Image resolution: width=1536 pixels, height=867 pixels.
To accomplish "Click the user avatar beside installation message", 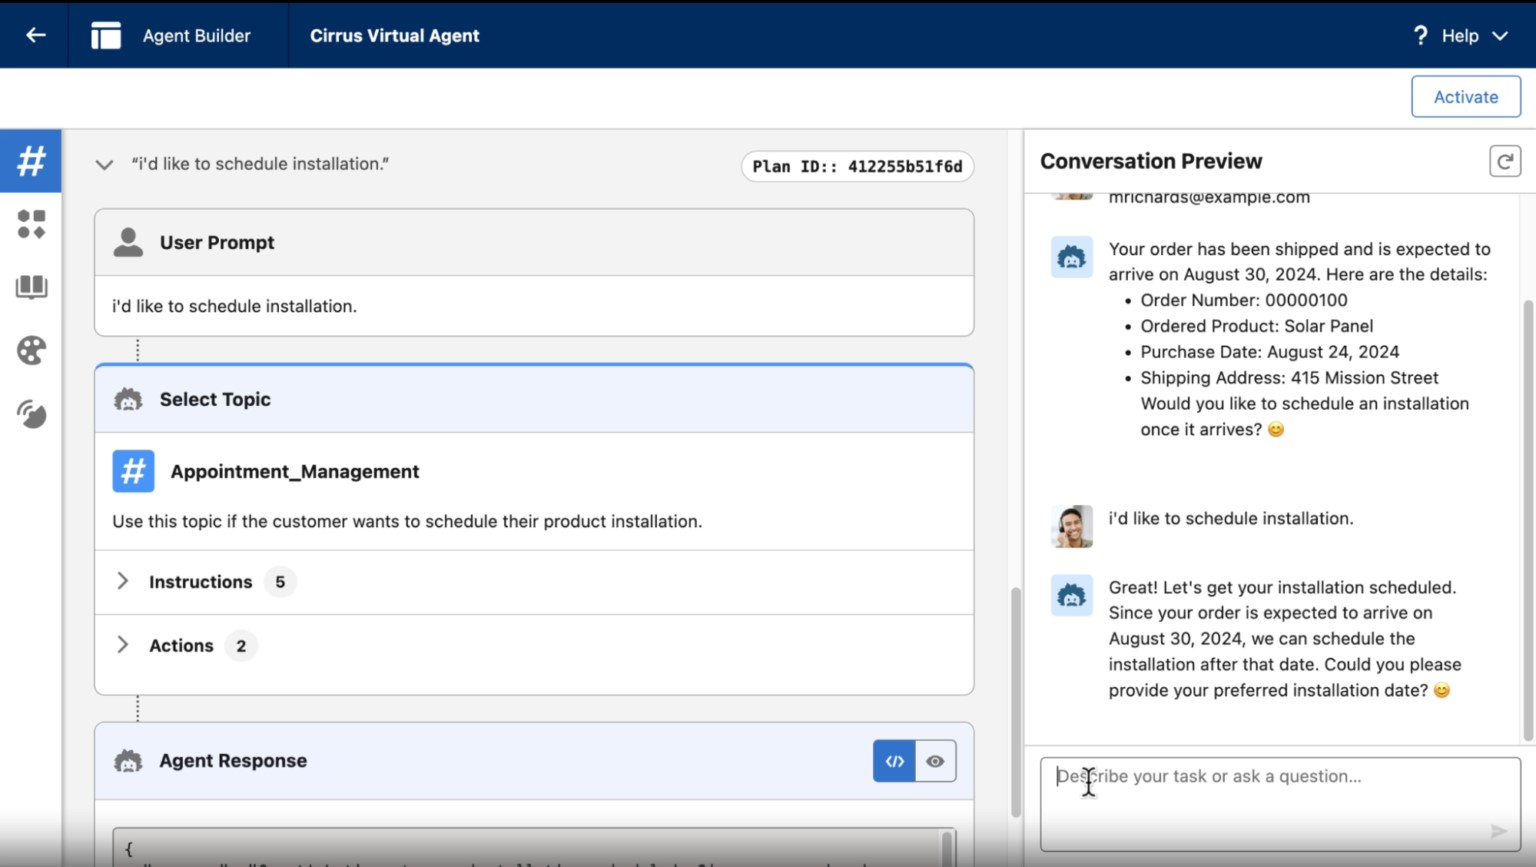I will (x=1072, y=526).
